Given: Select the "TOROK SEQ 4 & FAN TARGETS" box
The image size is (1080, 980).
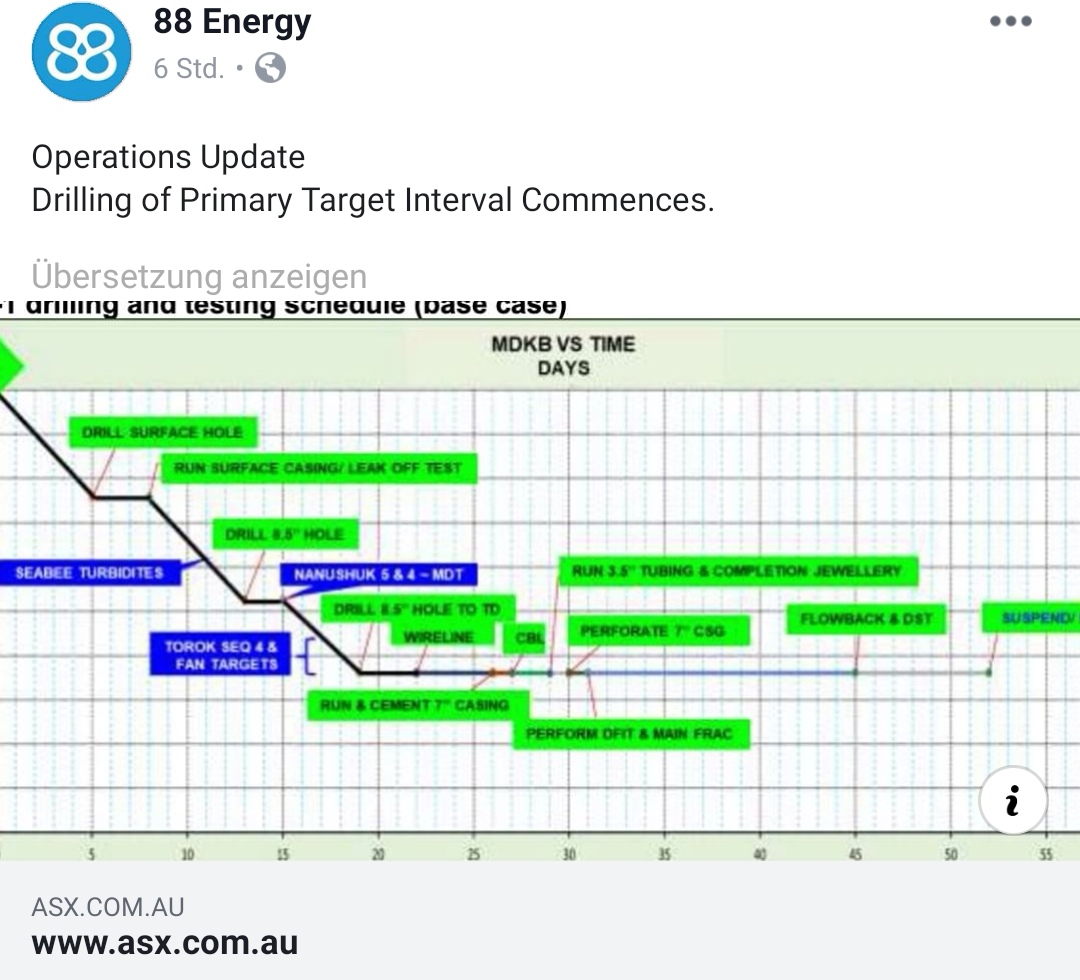Looking at the screenshot, I should 220,655.
